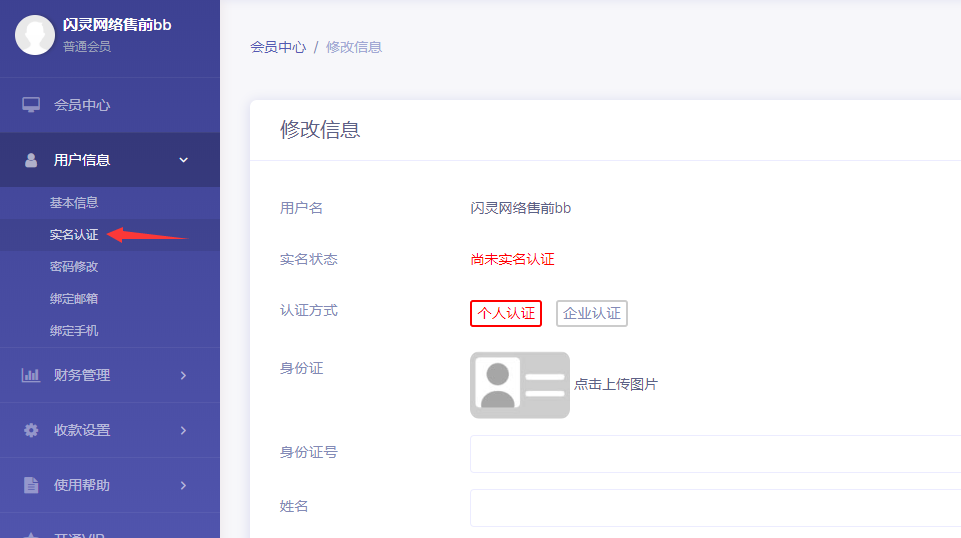This screenshot has width=961, height=538.
Task: Click 会员中心 breadcrumb link
Action: [278, 47]
